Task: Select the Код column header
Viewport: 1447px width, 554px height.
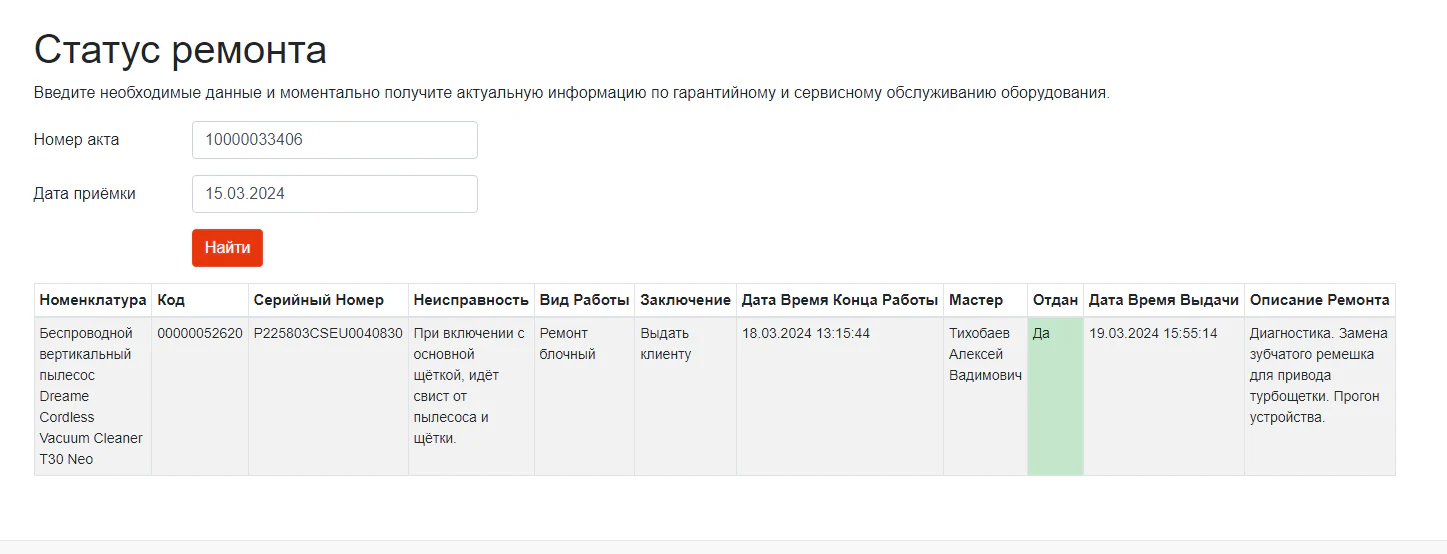Action: 200,300
